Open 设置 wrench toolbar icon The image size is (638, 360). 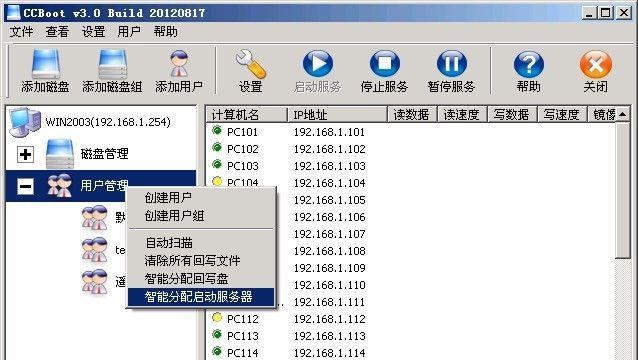click(251, 64)
